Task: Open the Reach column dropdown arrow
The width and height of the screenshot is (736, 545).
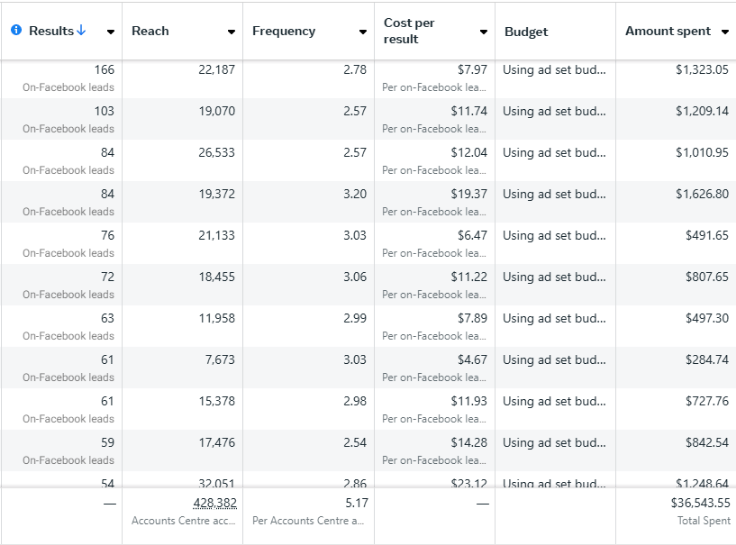Action: click(x=231, y=32)
